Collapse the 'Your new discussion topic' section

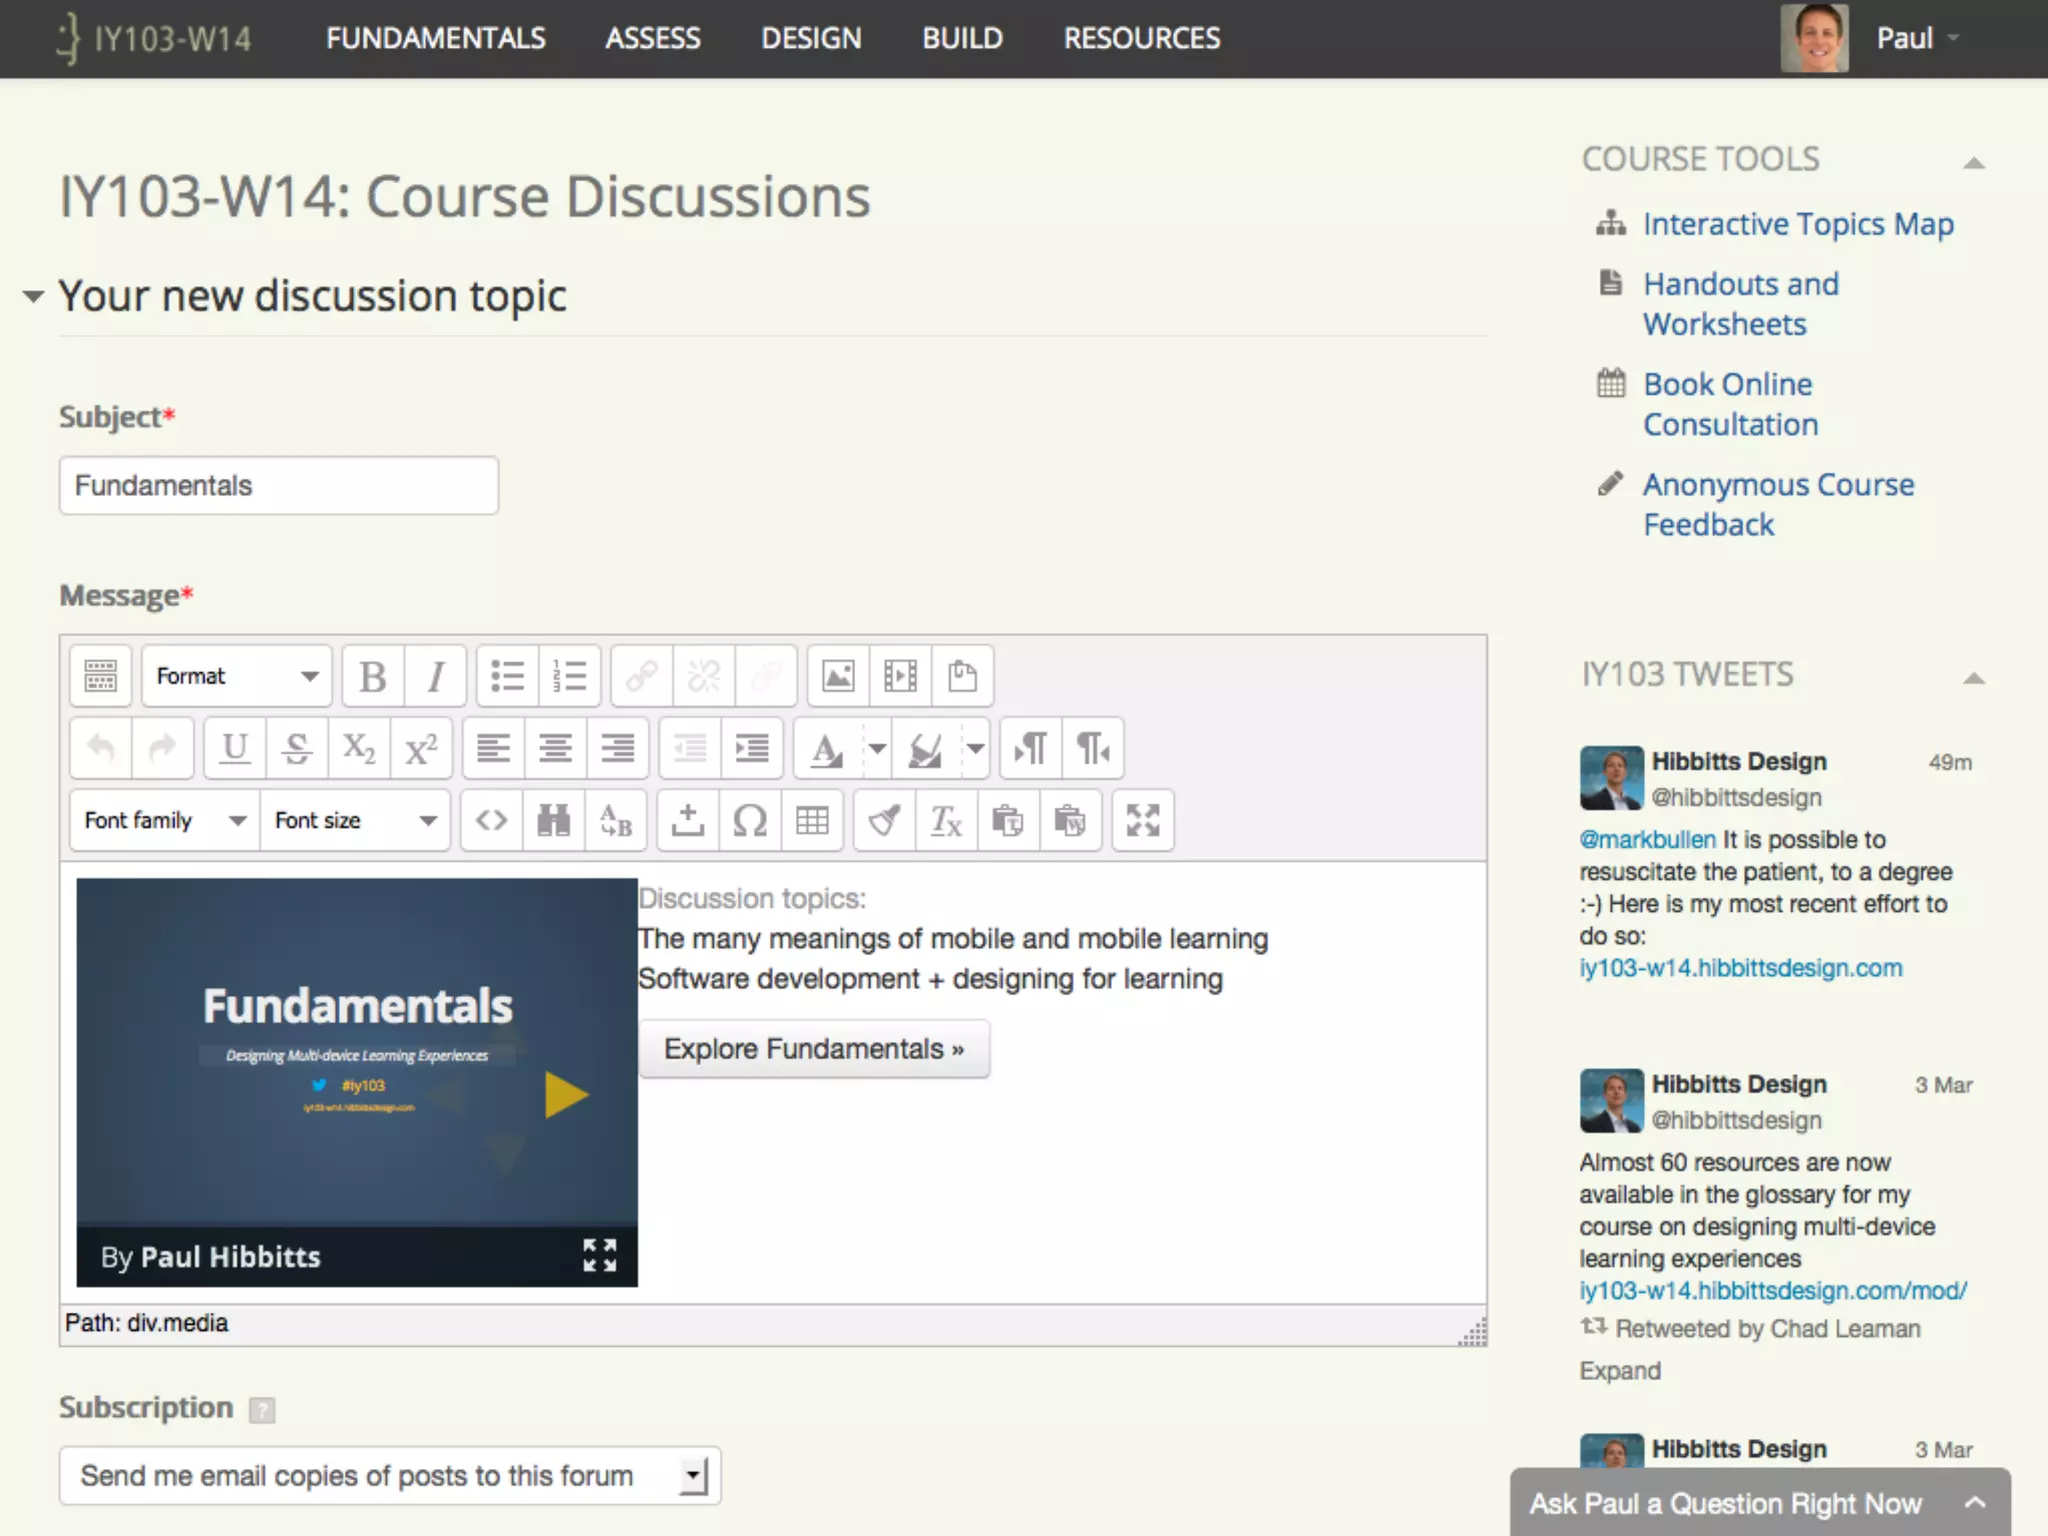(34, 296)
